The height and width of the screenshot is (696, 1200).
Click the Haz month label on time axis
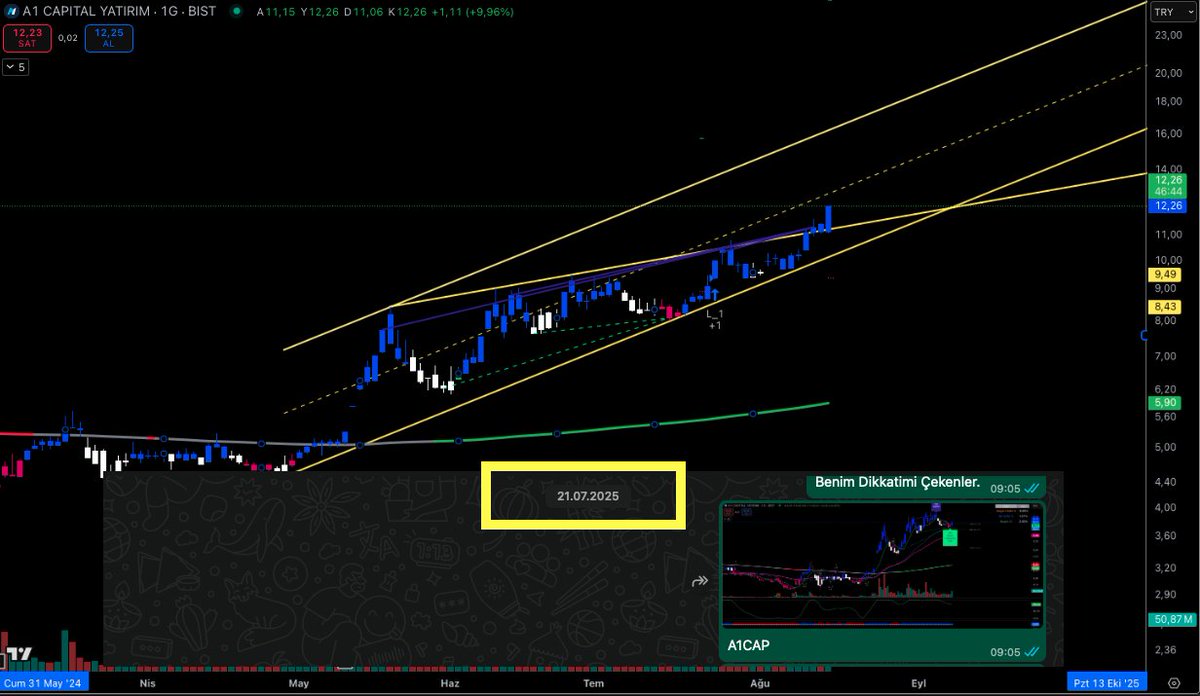click(450, 683)
